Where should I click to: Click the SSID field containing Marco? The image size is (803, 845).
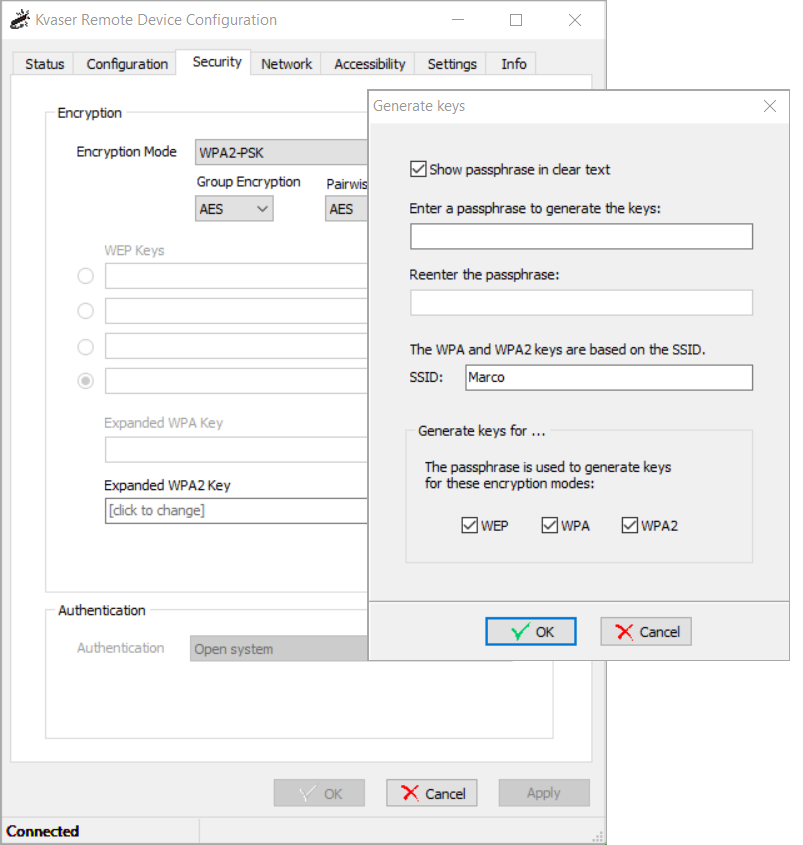(x=609, y=378)
